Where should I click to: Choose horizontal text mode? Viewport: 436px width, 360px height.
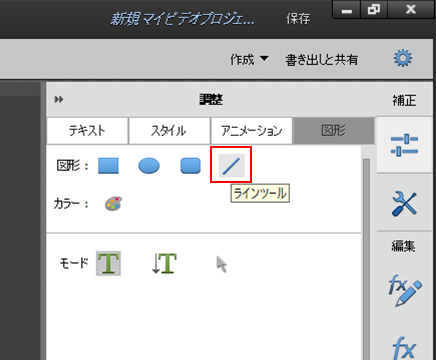point(108,263)
